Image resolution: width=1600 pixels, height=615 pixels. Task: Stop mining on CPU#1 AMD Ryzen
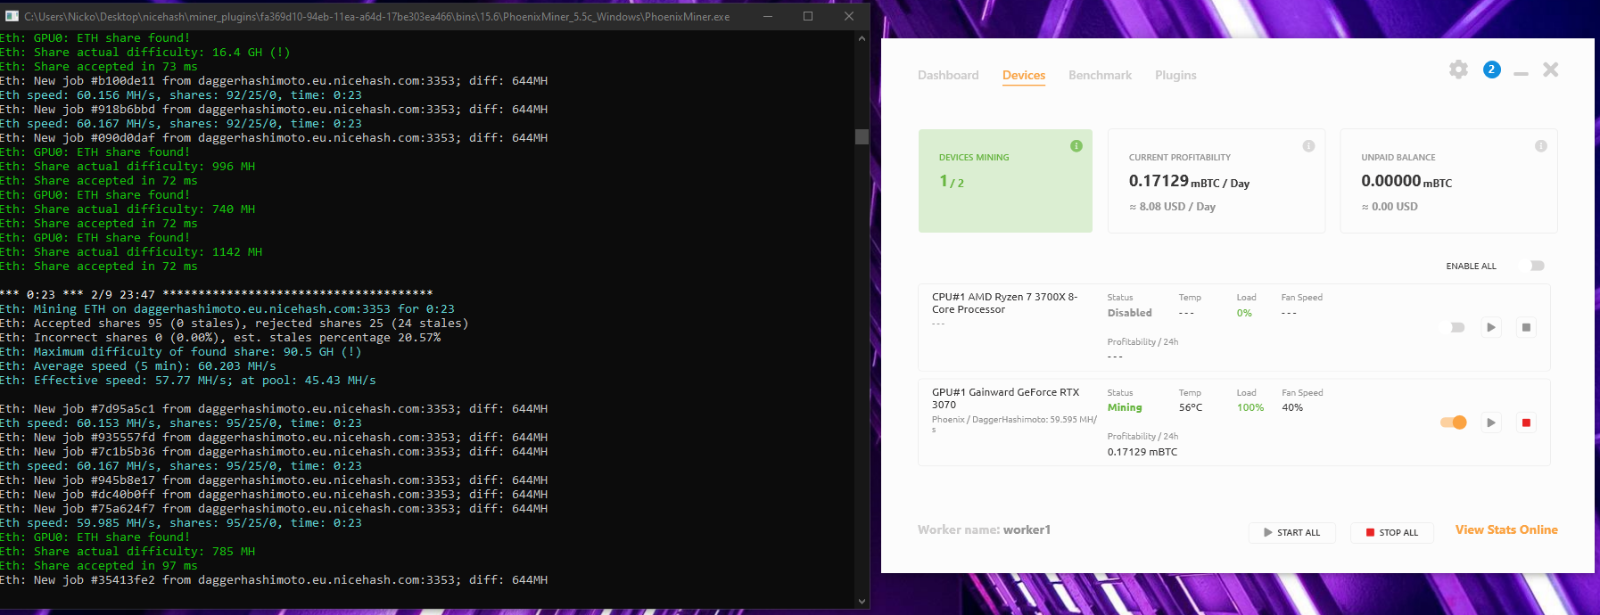(1526, 327)
